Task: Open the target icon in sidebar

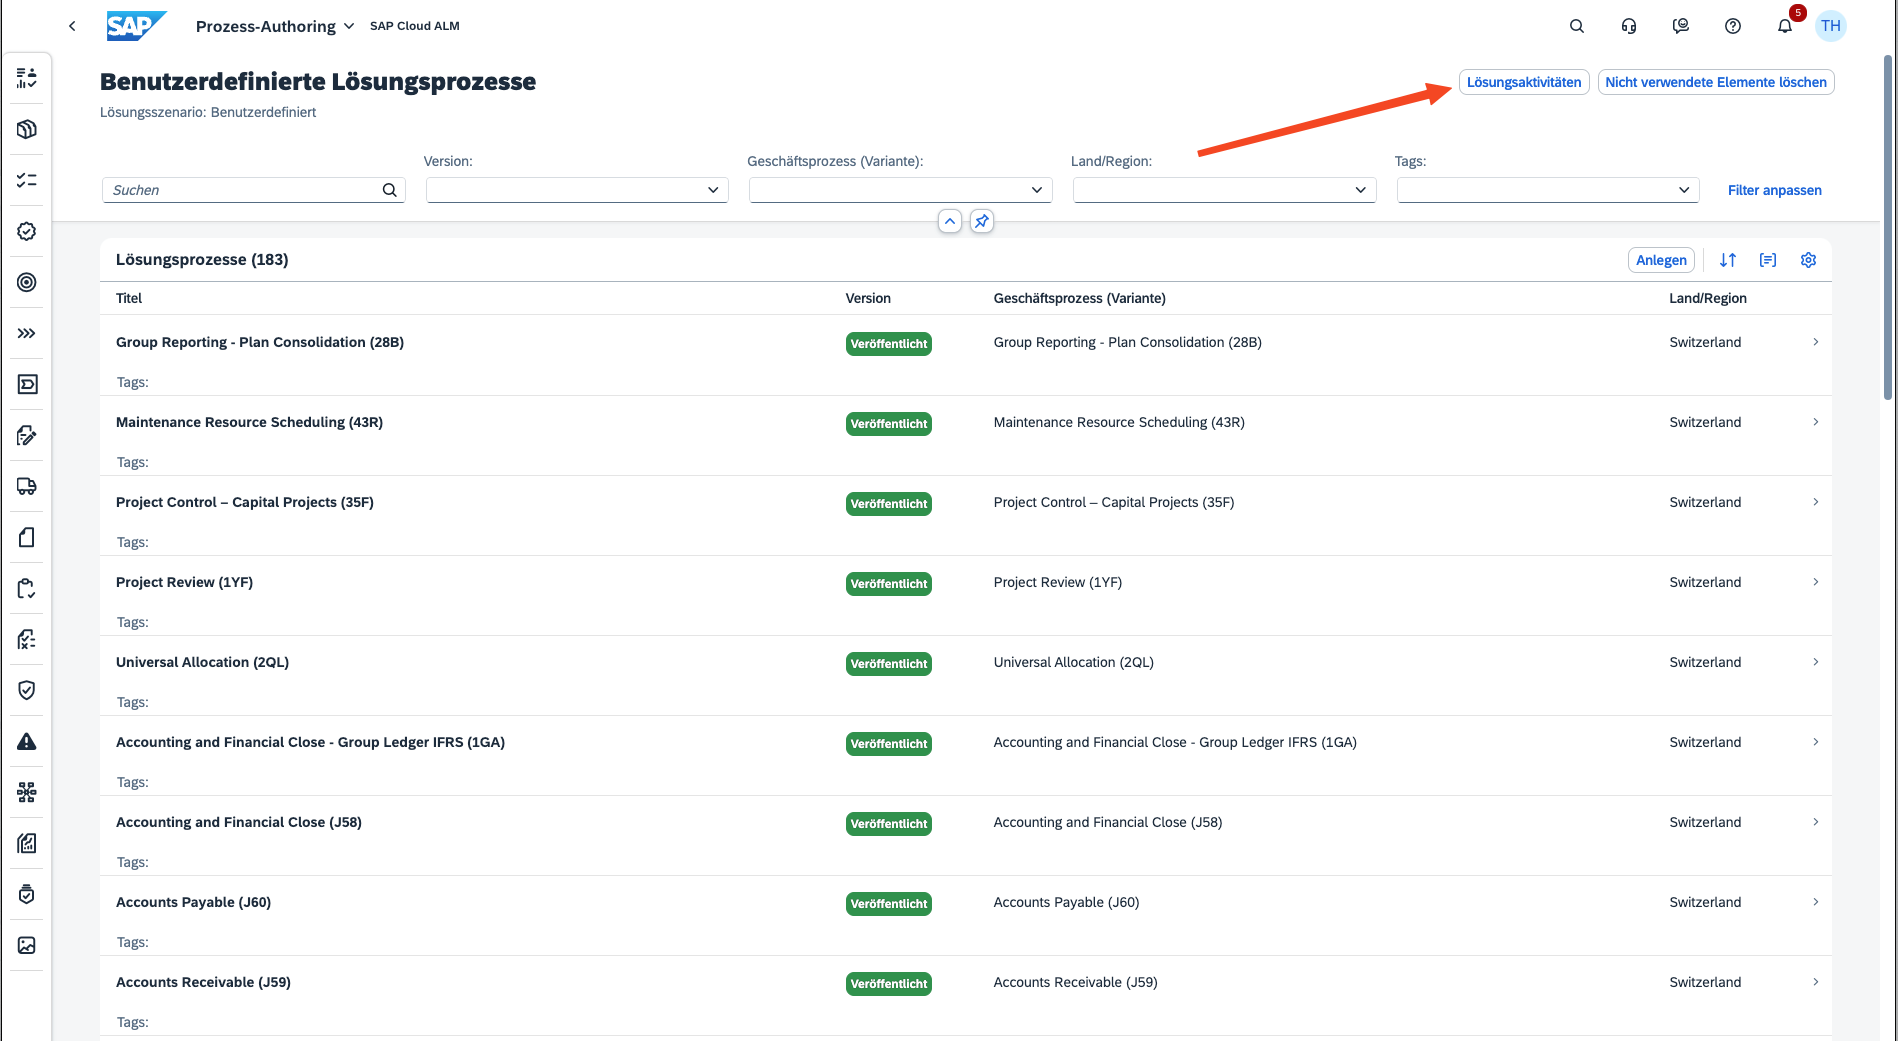Action: [x=27, y=282]
